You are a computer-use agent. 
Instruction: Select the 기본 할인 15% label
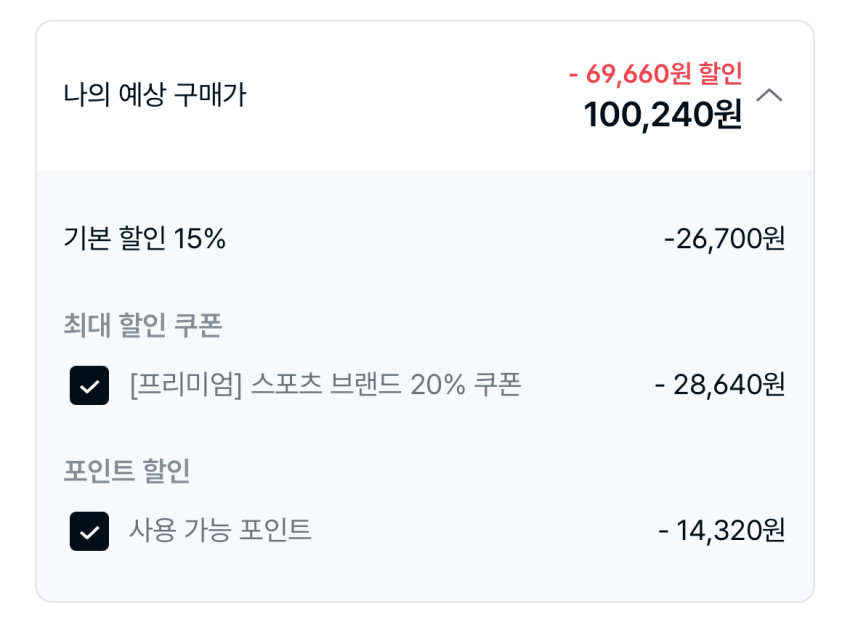coord(144,239)
